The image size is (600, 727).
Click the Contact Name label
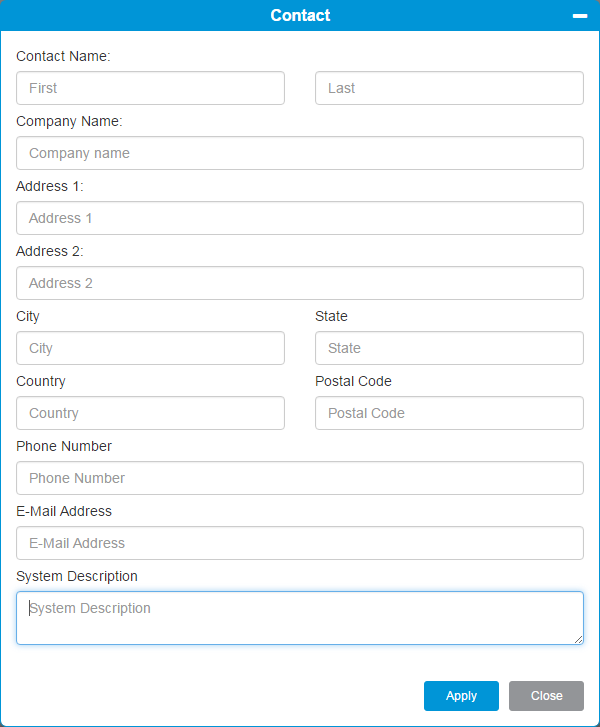click(x=63, y=56)
